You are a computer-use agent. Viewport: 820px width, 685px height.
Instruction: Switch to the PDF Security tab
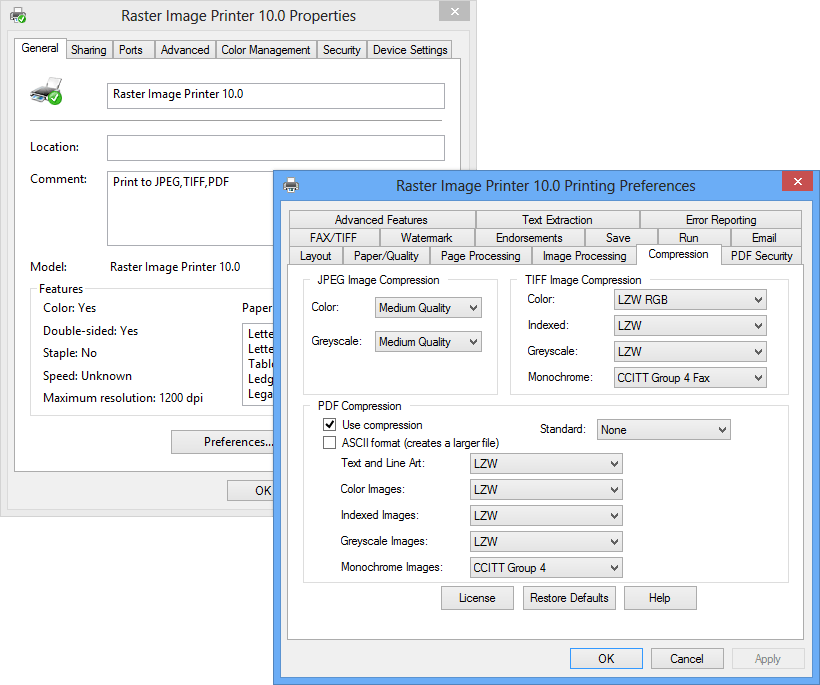pos(761,255)
